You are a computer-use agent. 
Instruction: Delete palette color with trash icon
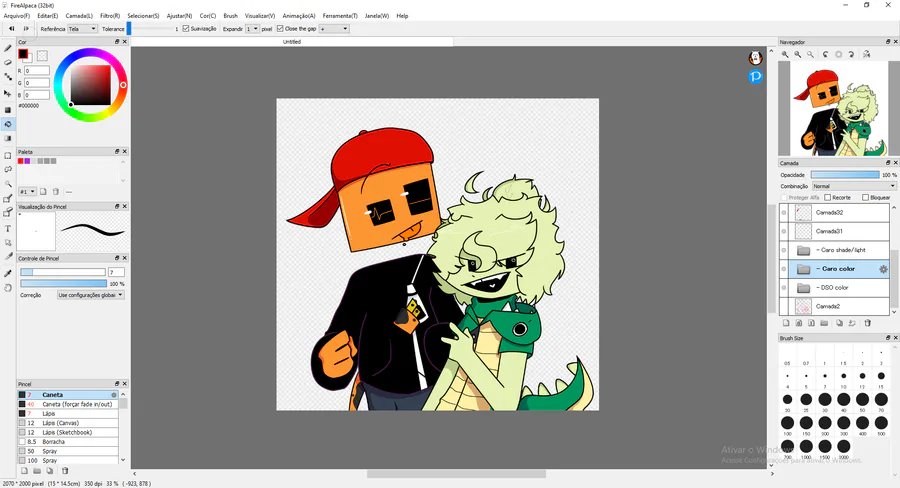coord(56,192)
